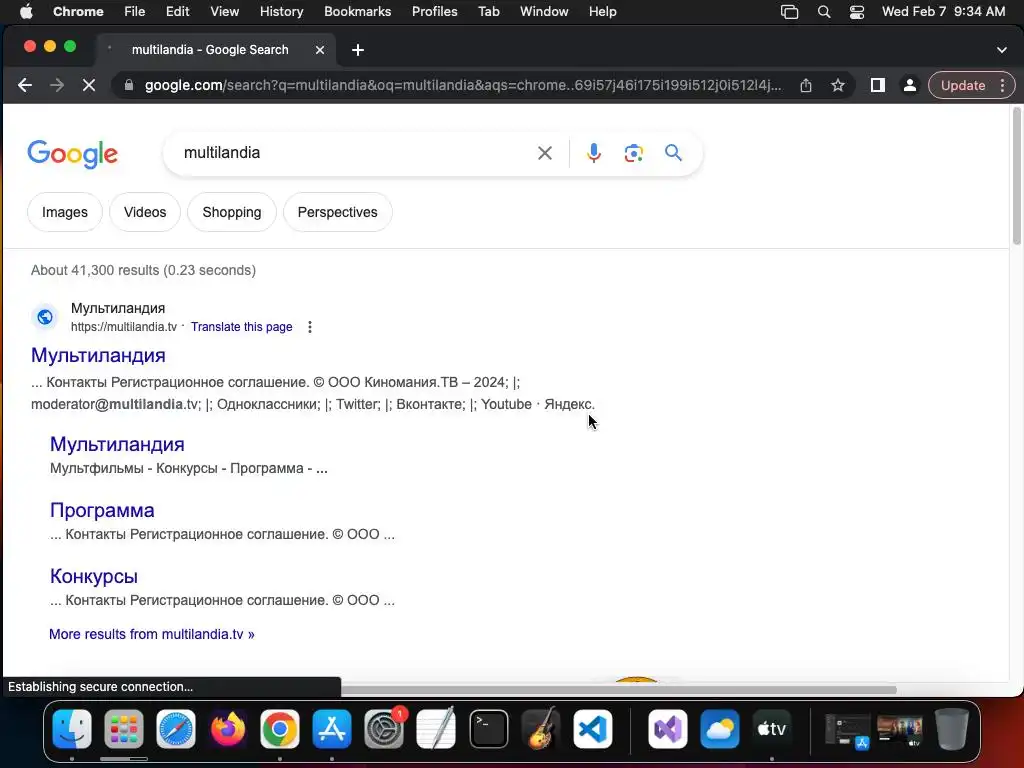The width and height of the screenshot is (1024, 768).
Task: Open Firefox from the Dock
Action: (x=228, y=729)
